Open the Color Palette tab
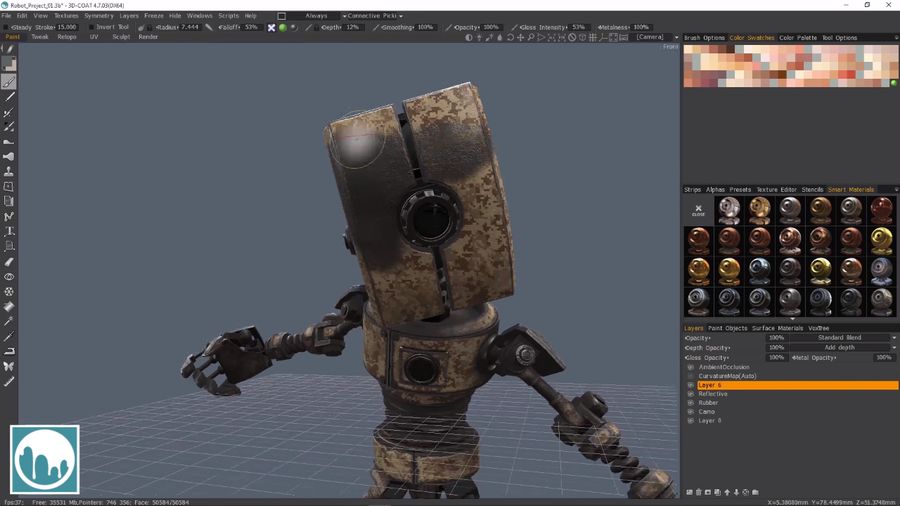 click(797, 38)
